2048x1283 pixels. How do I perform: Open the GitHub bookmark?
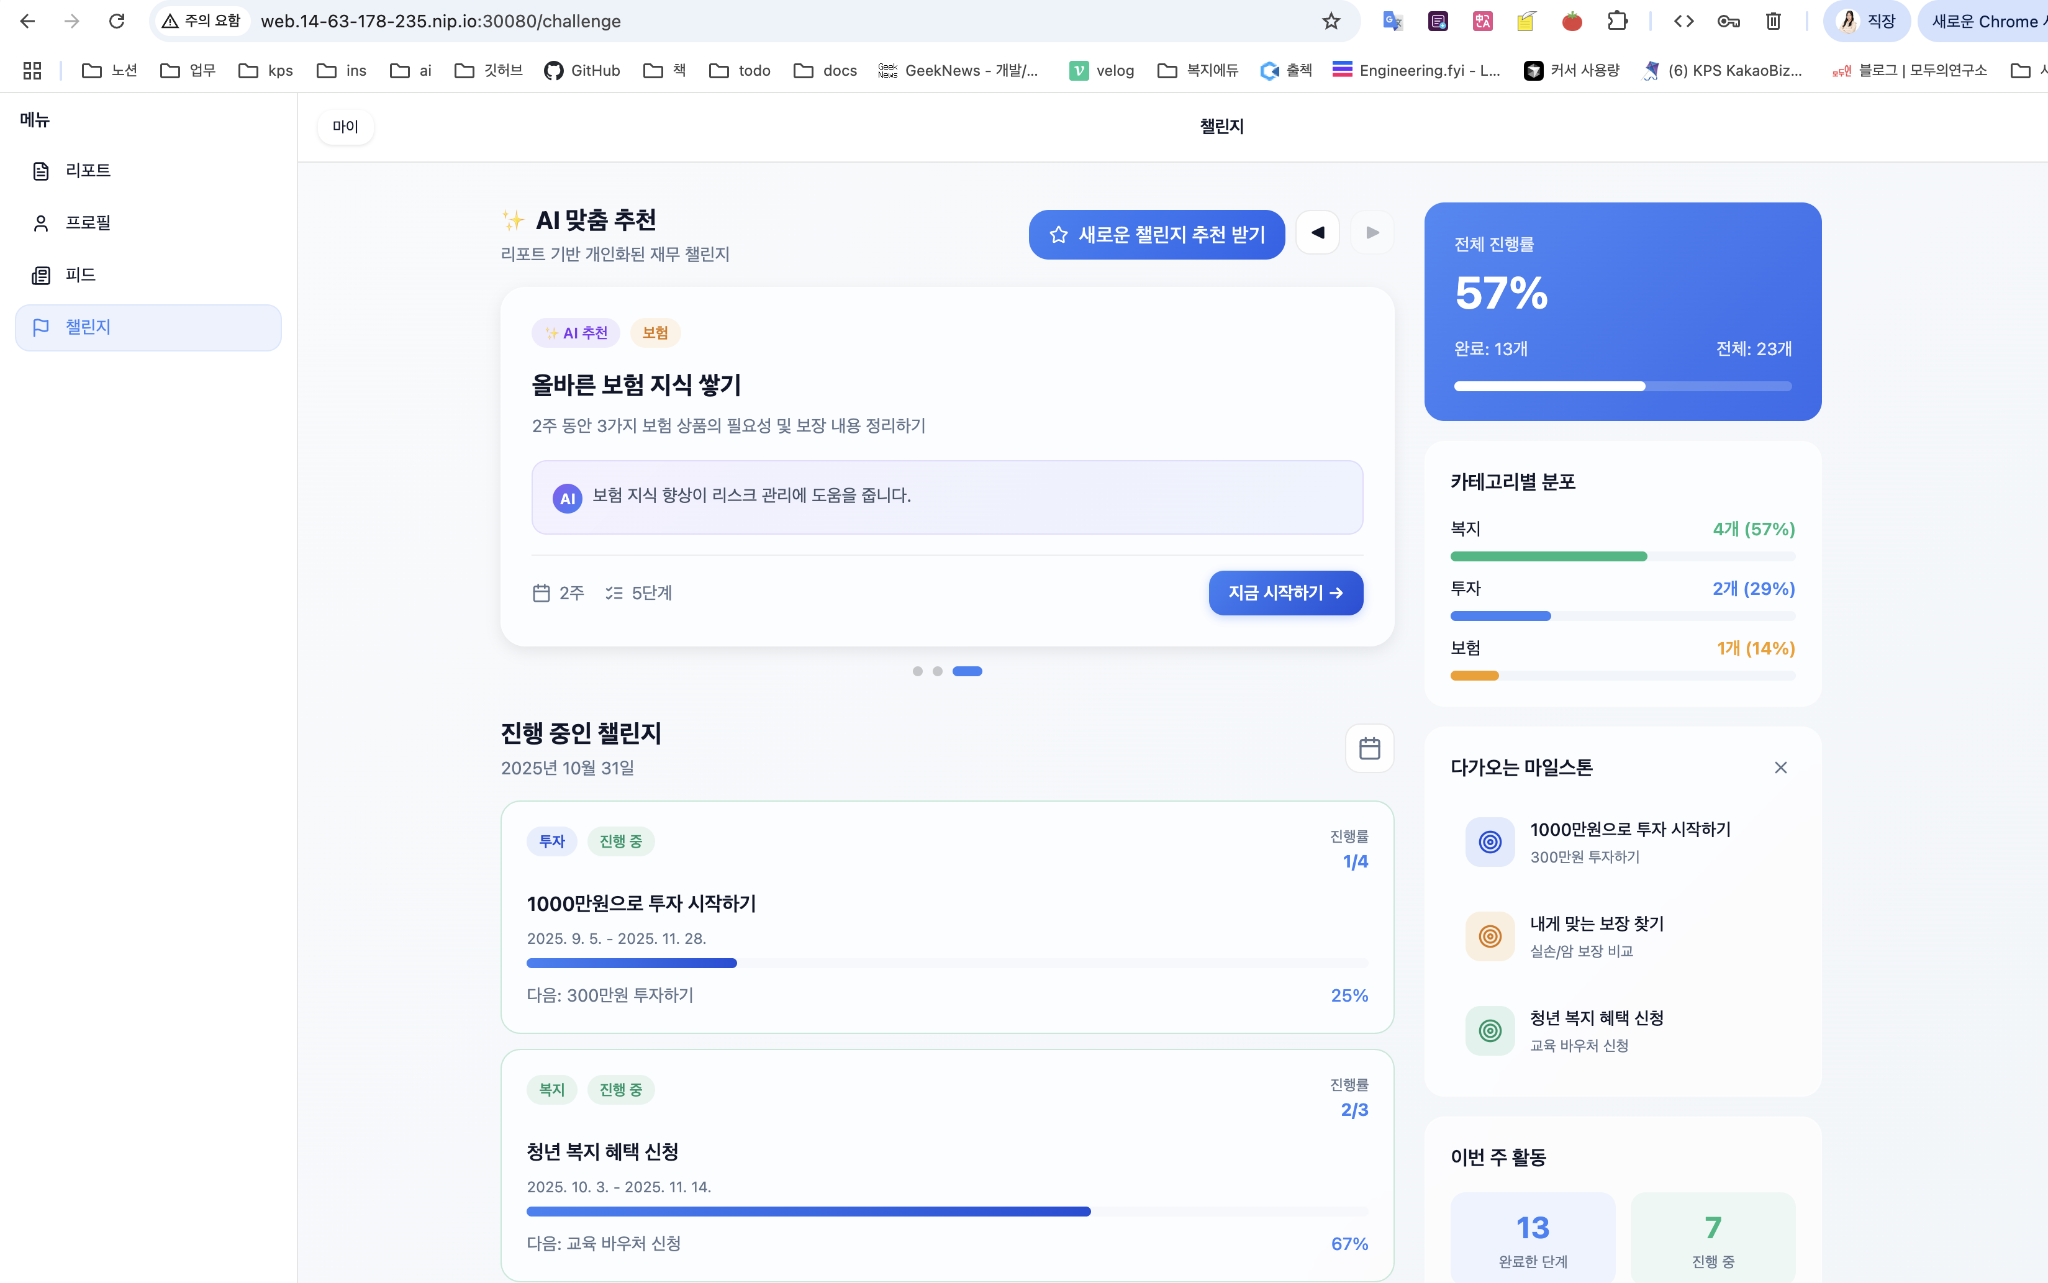(x=582, y=70)
